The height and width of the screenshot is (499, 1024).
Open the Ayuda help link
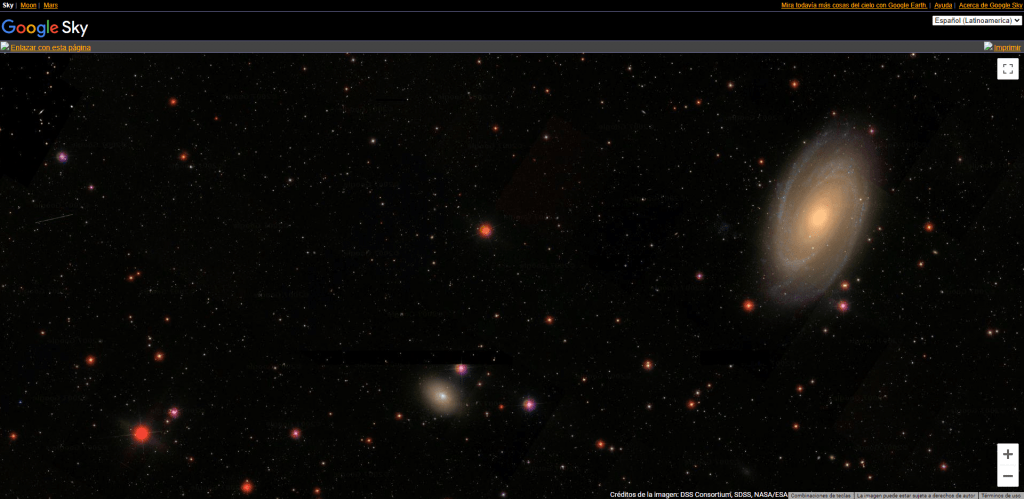(x=943, y=5)
